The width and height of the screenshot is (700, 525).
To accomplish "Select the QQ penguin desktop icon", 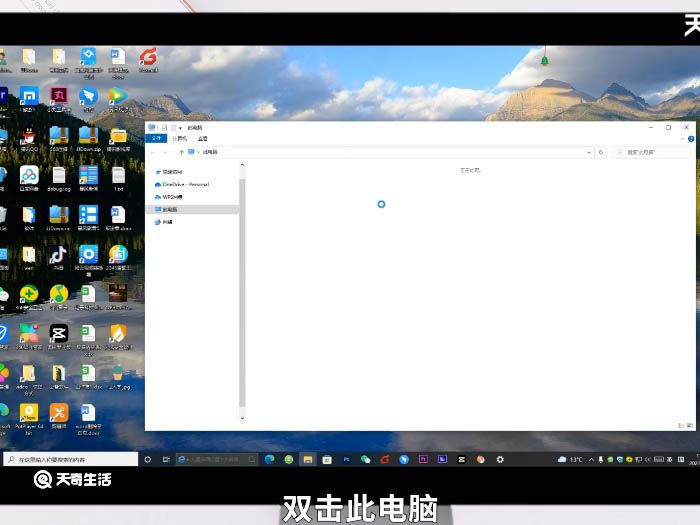I will click(x=29, y=139).
